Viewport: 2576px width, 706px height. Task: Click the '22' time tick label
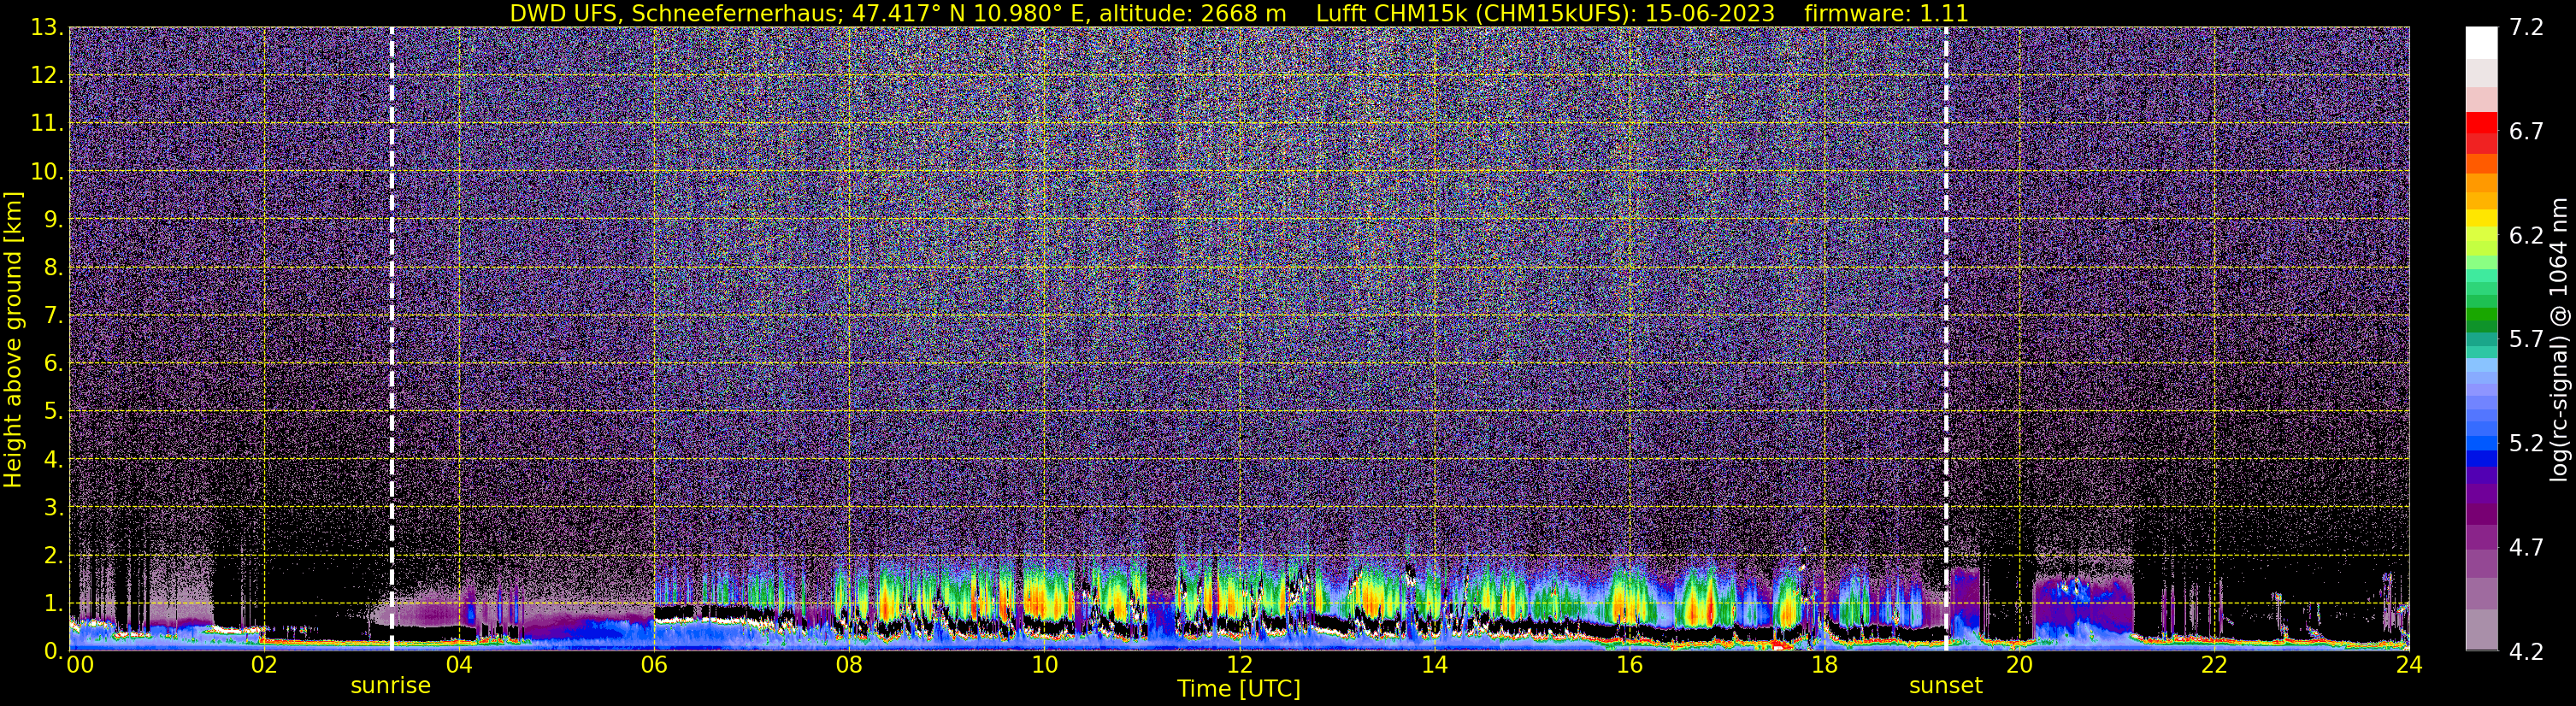click(2214, 665)
